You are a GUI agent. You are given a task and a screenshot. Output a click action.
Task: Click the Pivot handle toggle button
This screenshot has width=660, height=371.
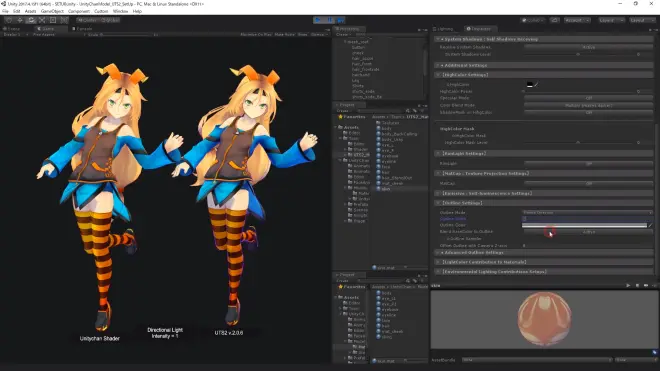tap(87, 20)
